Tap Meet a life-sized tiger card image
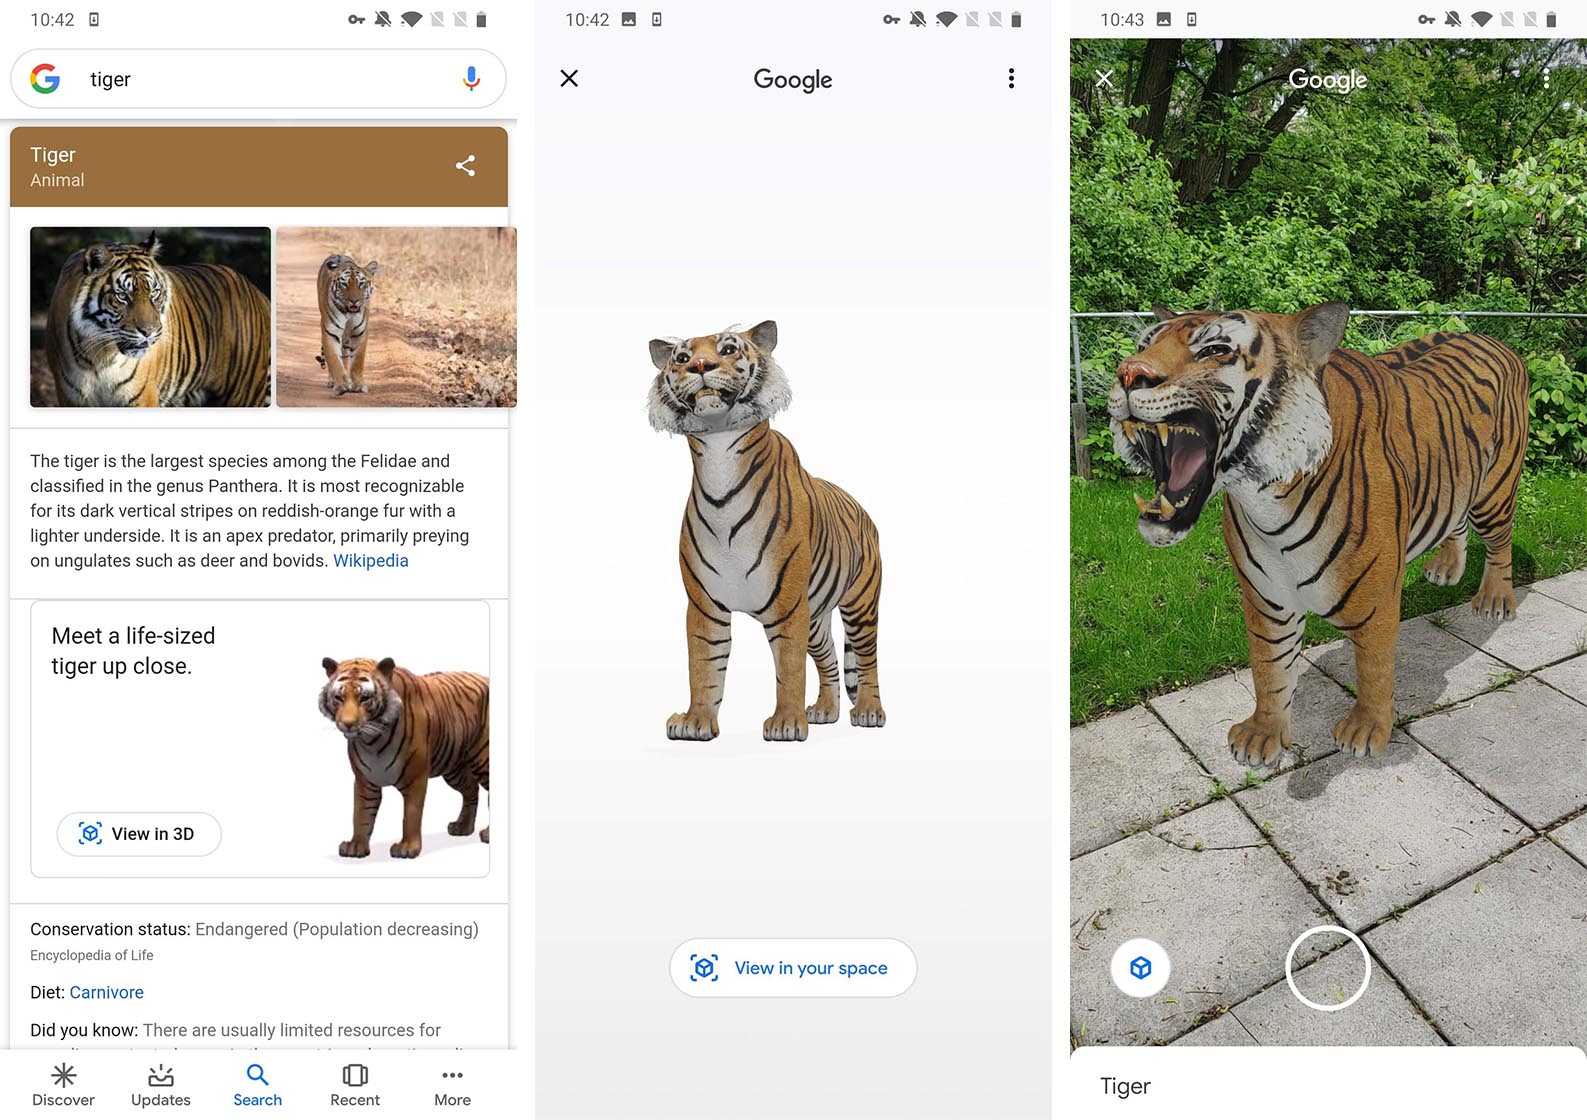This screenshot has height=1120, width=1587. [x=404, y=758]
